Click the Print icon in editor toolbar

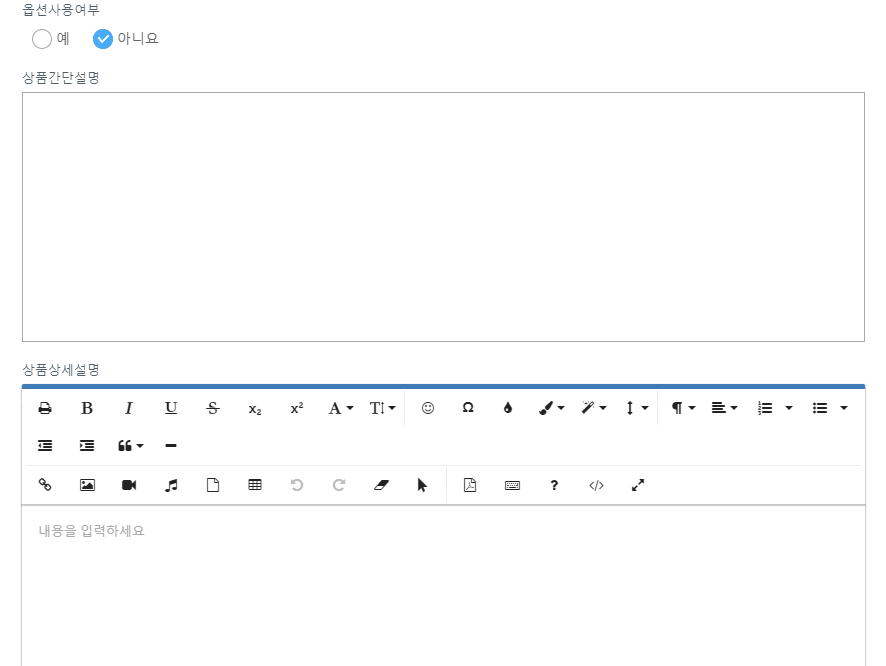45,408
